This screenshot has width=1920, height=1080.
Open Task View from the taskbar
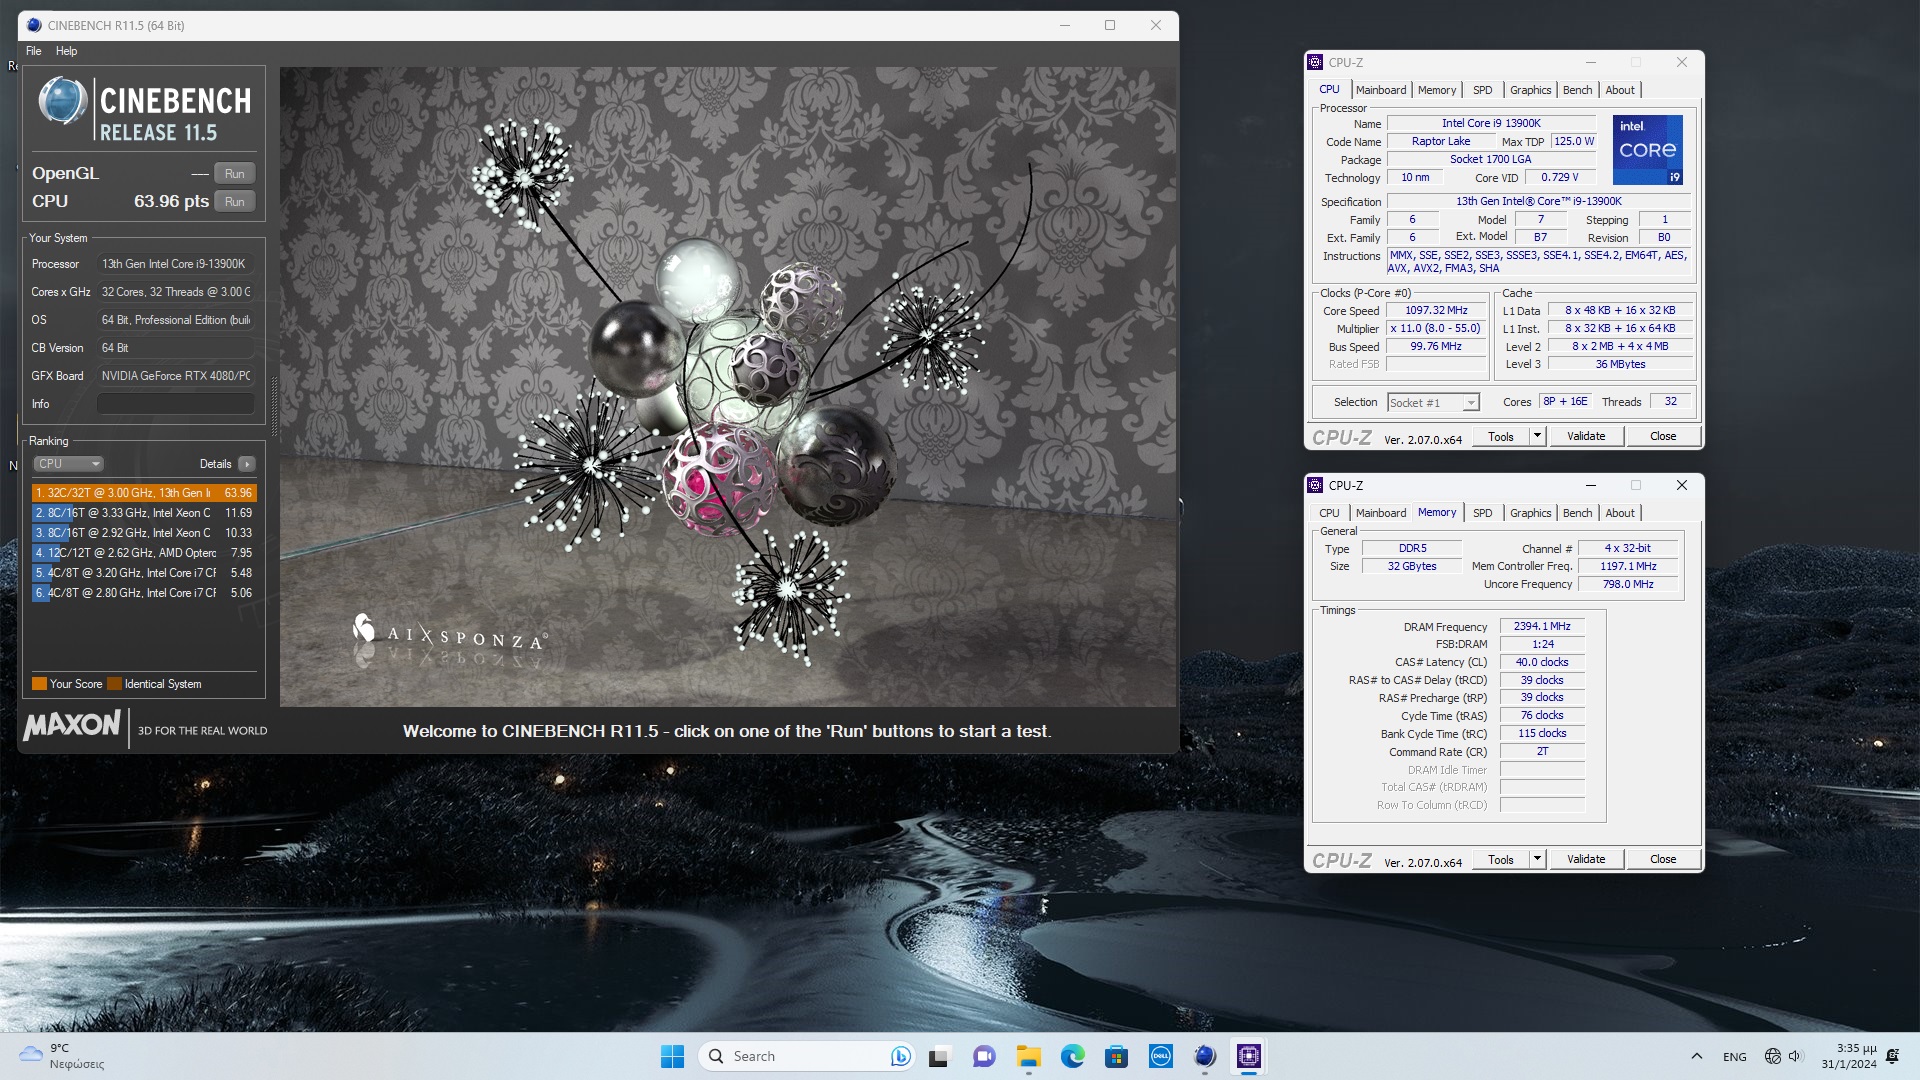click(938, 1056)
